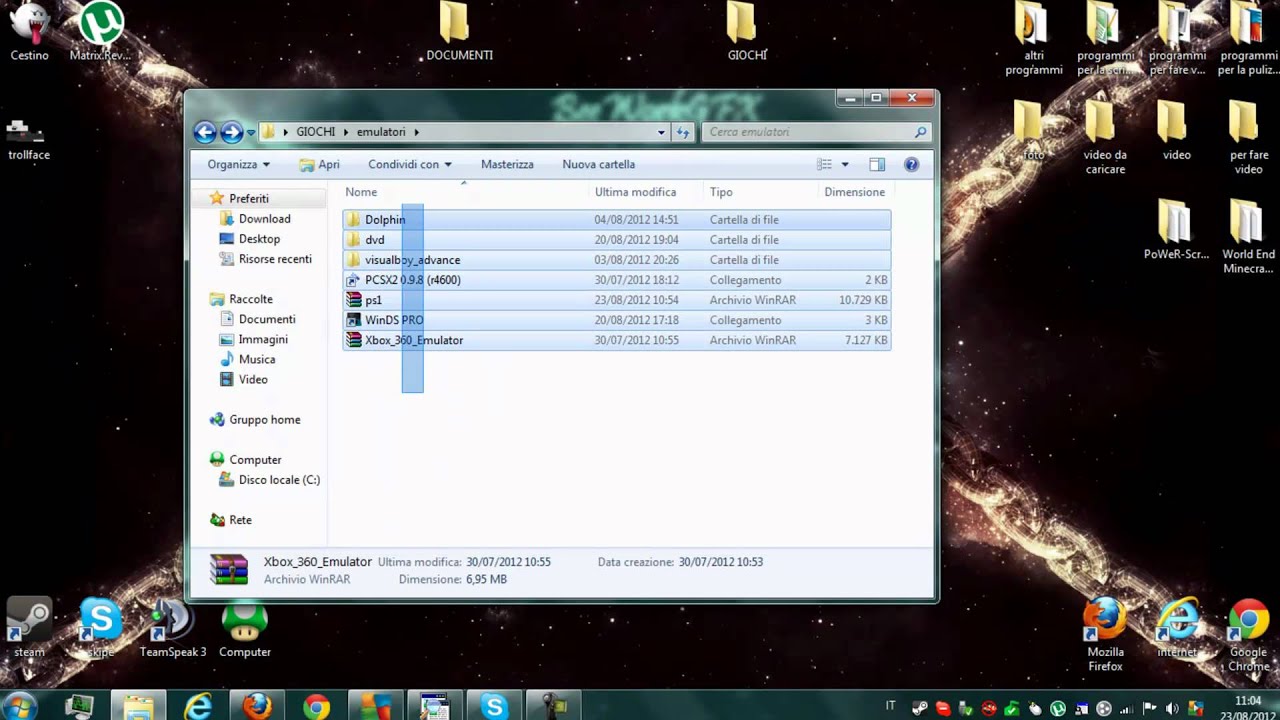Sort files by the Nome column

click(x=466, y=192)
